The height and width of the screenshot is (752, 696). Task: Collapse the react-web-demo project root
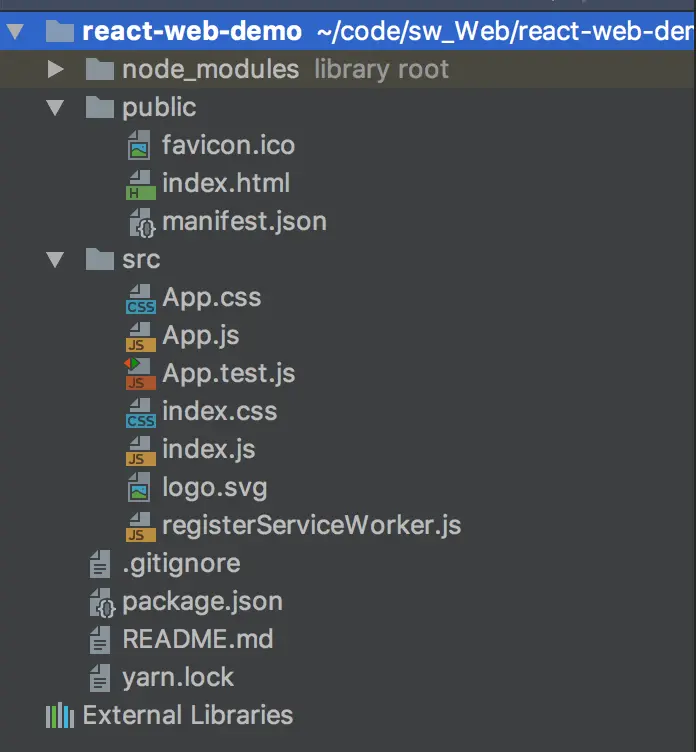(x=15, y=32)
